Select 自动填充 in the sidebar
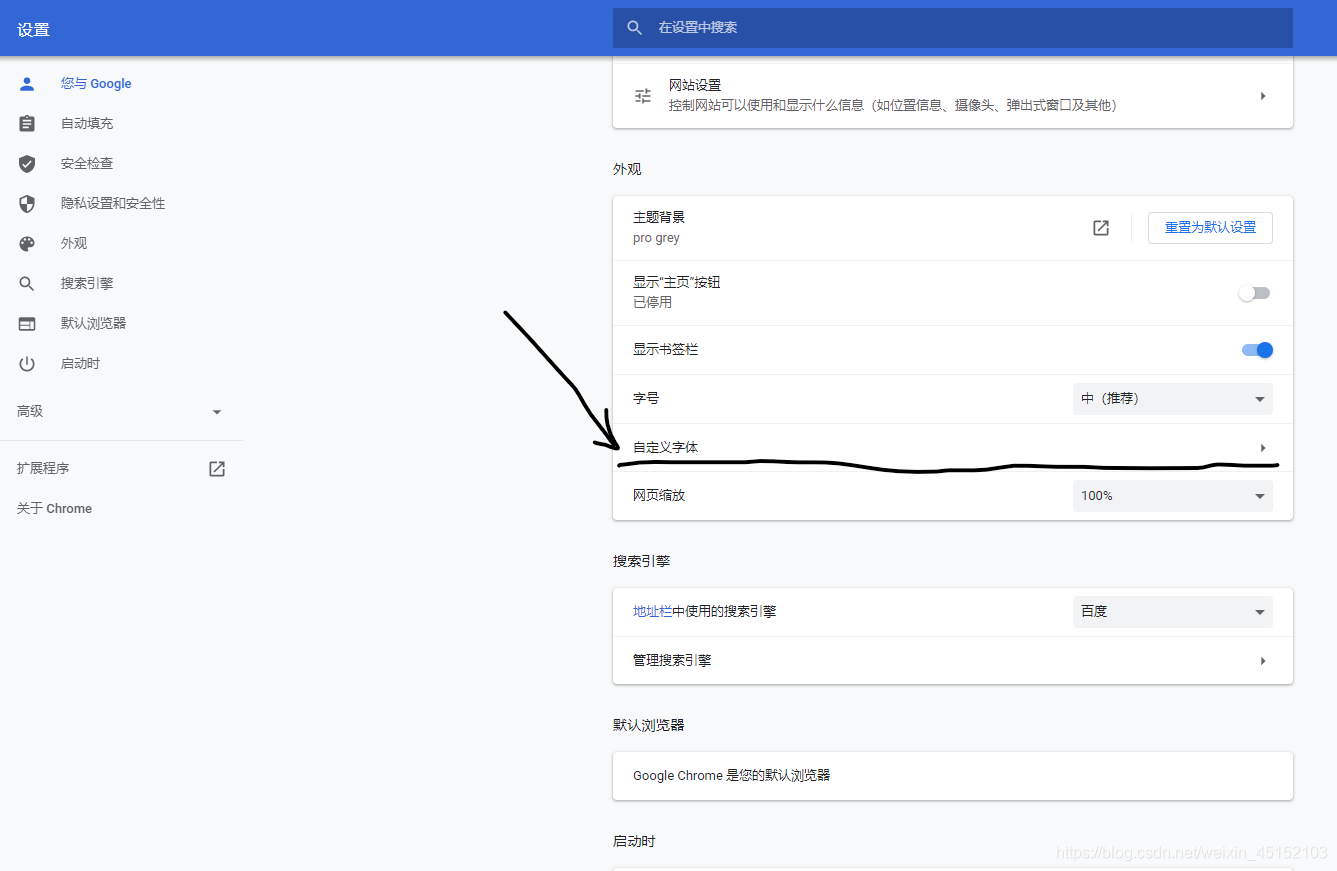1337x871 pixels. (x=87, y=124)
